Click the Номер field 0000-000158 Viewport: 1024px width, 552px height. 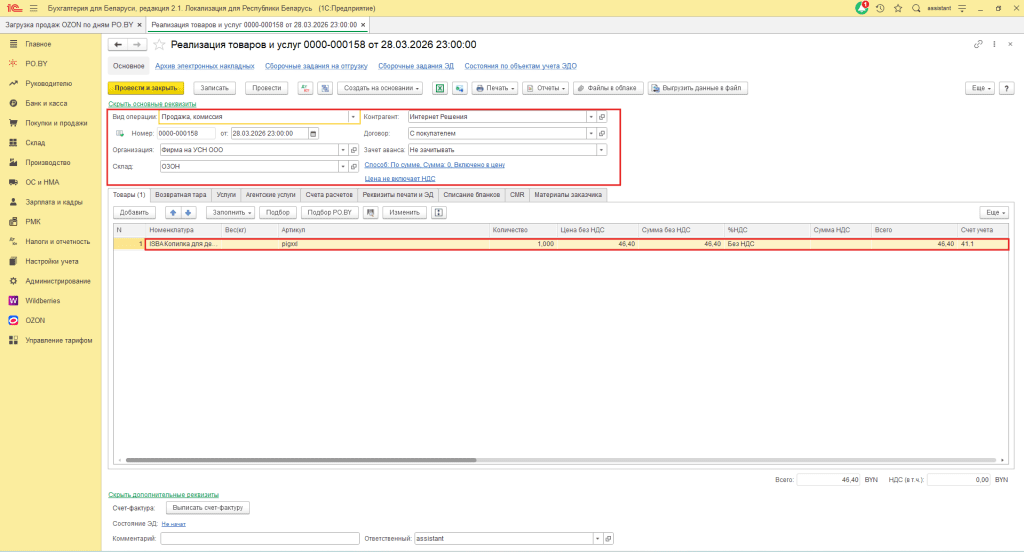tap(186, 133)
